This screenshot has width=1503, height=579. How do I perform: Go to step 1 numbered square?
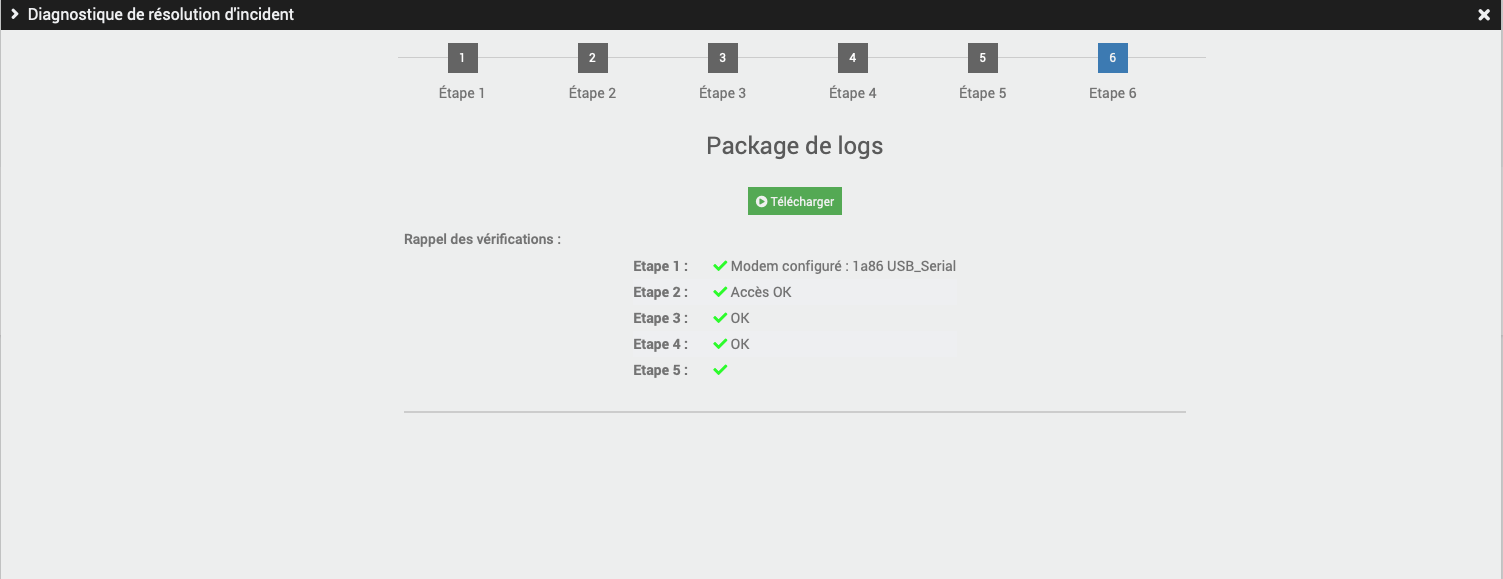[462, 58]
